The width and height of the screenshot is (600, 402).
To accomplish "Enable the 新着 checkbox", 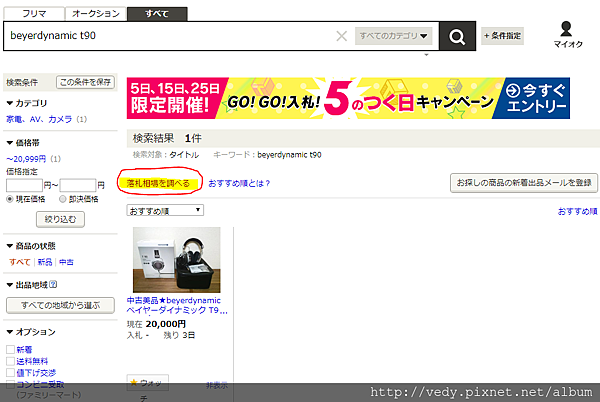I will [10, 350].
